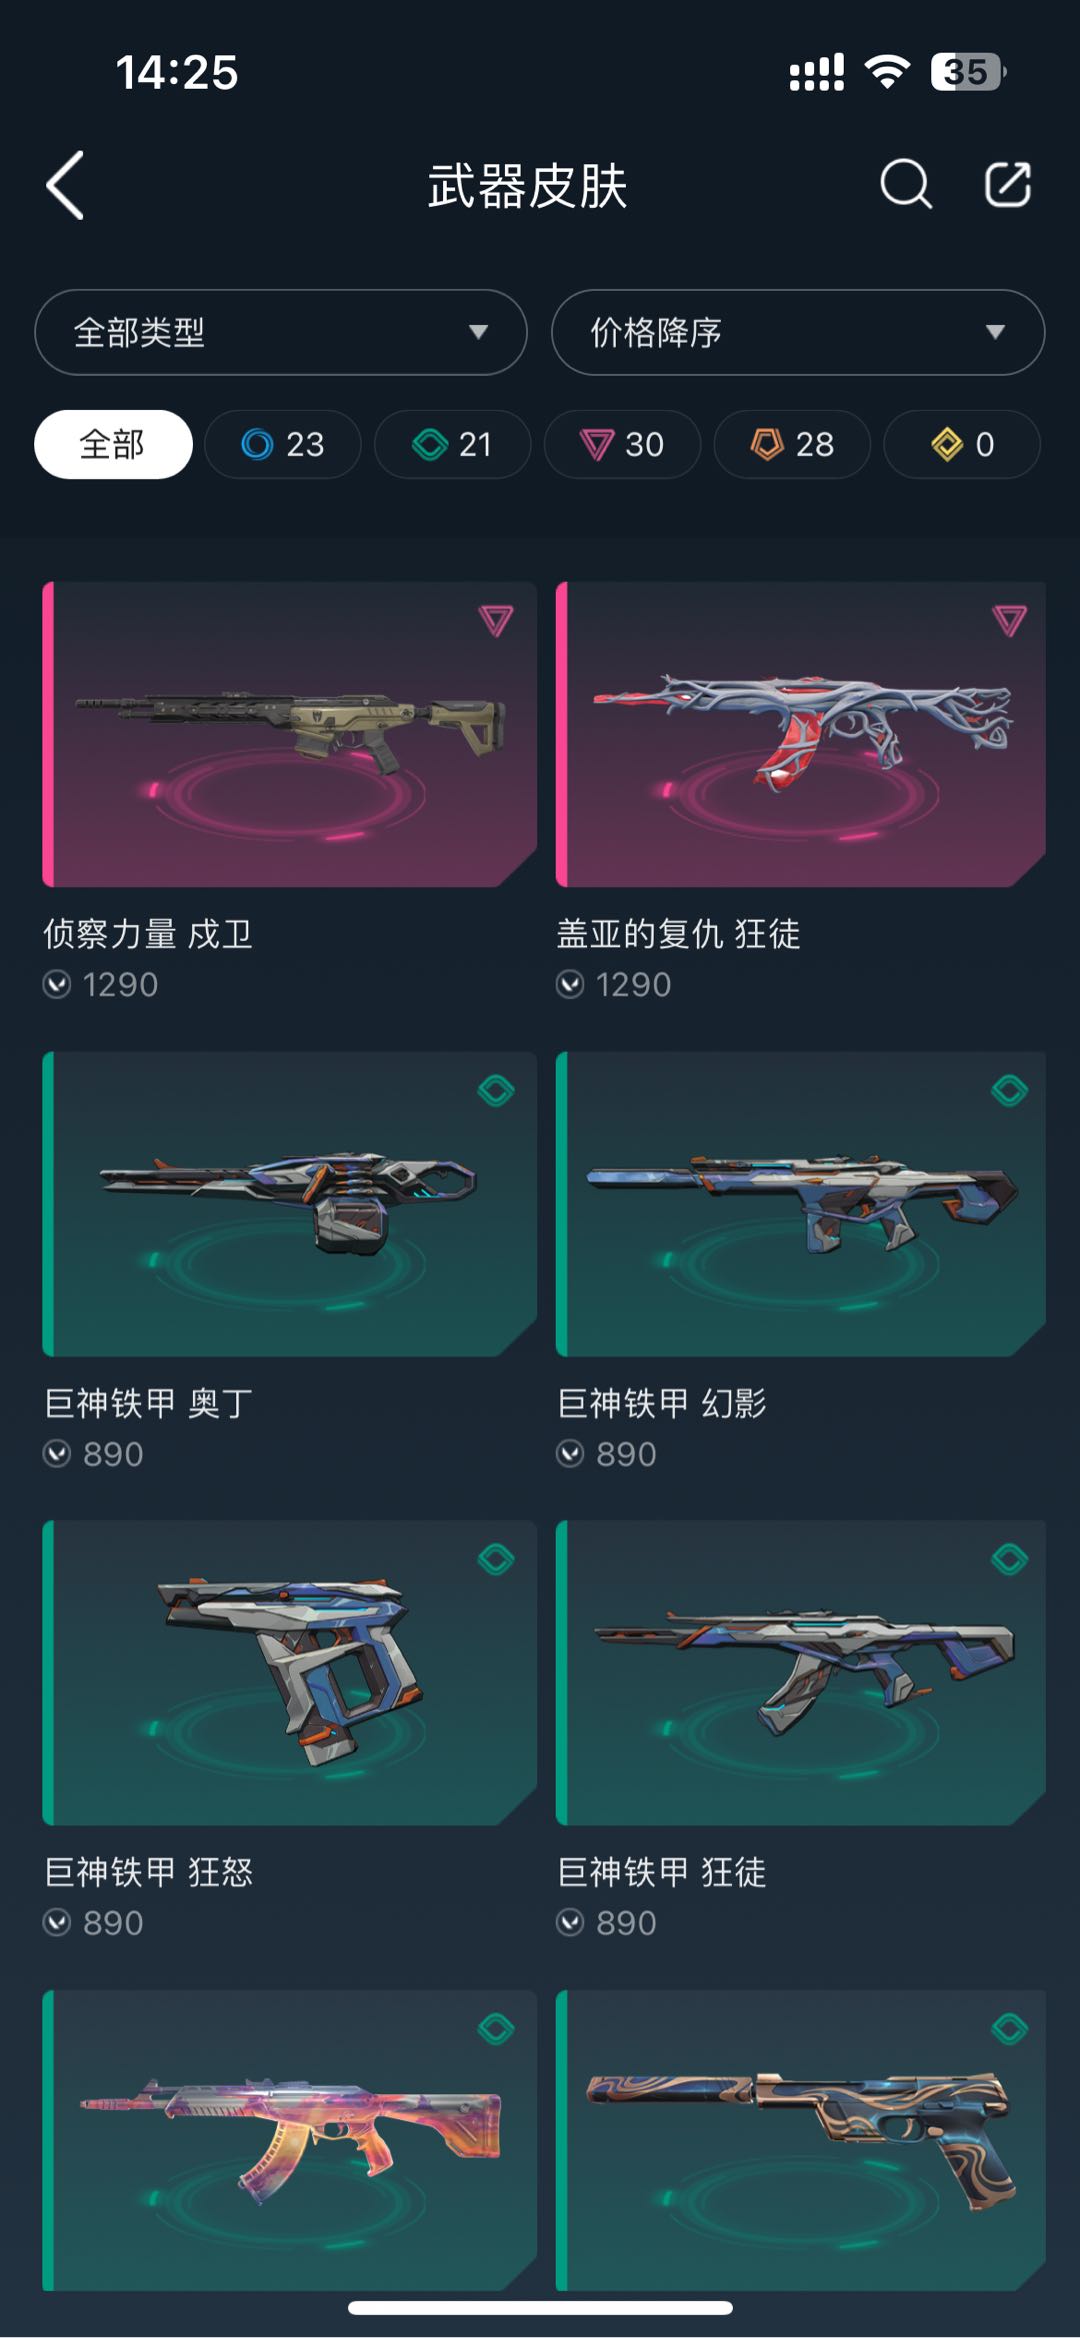Select the orange pentagon tier showing 28
Viewport: 1080px width, 2338px height.
(792, 444)
